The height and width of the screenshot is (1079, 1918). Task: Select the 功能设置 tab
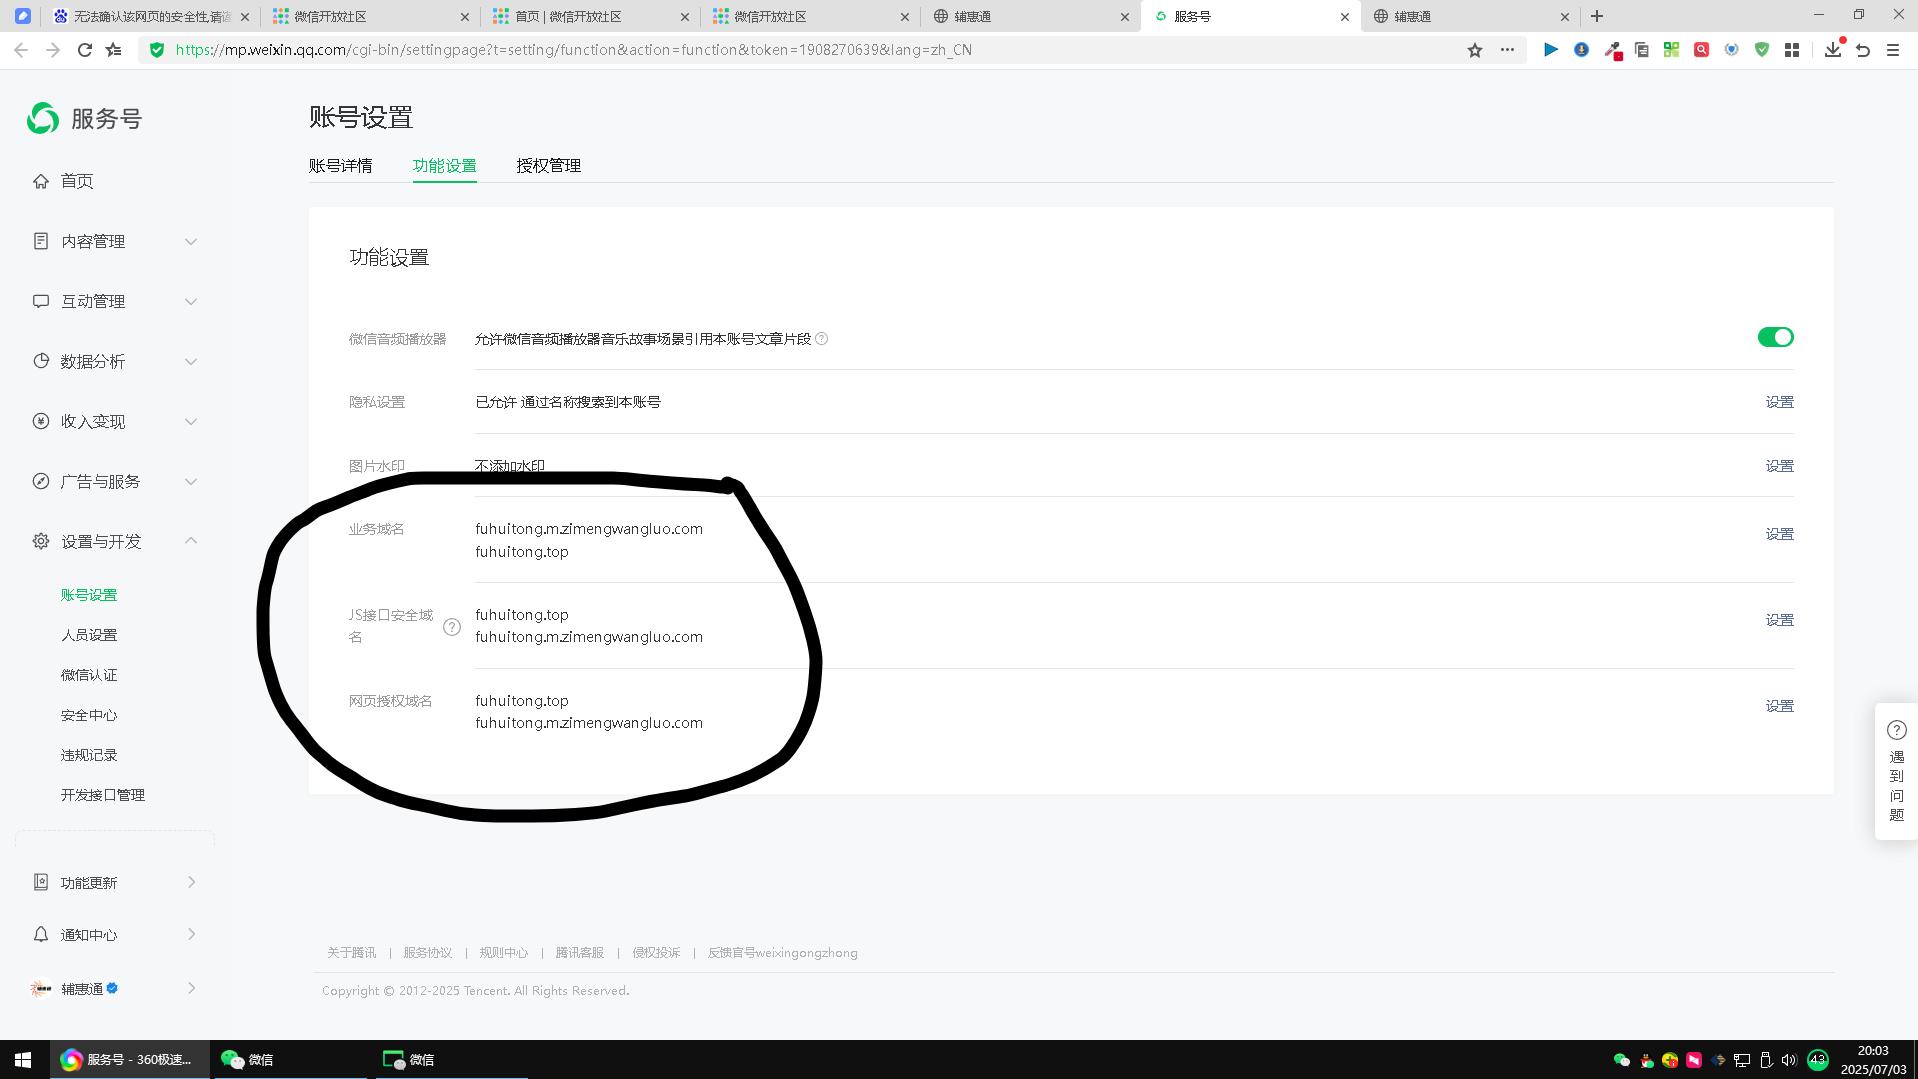coord(445,166)
